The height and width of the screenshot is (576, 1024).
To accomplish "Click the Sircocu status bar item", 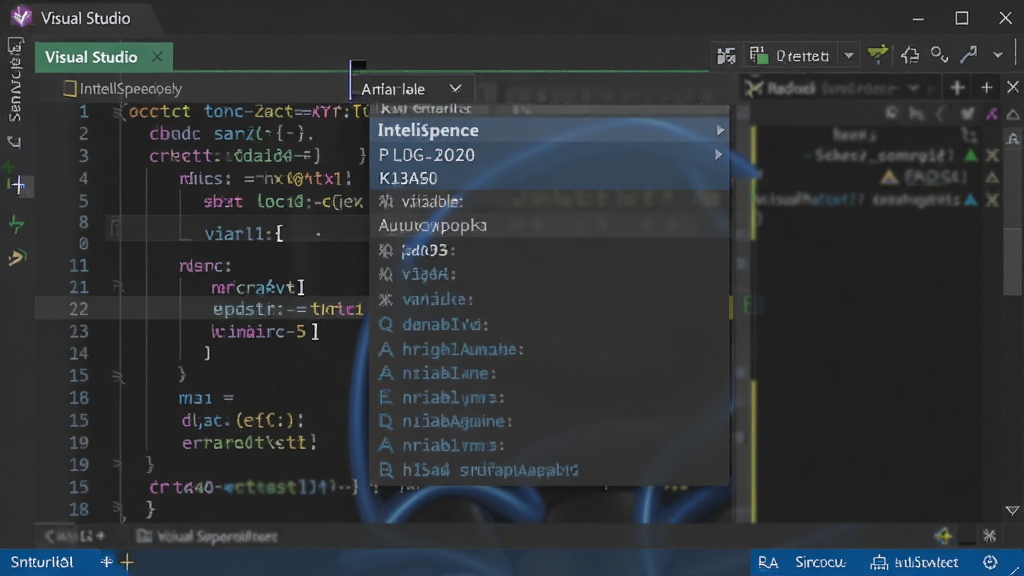I will [820, 562].
